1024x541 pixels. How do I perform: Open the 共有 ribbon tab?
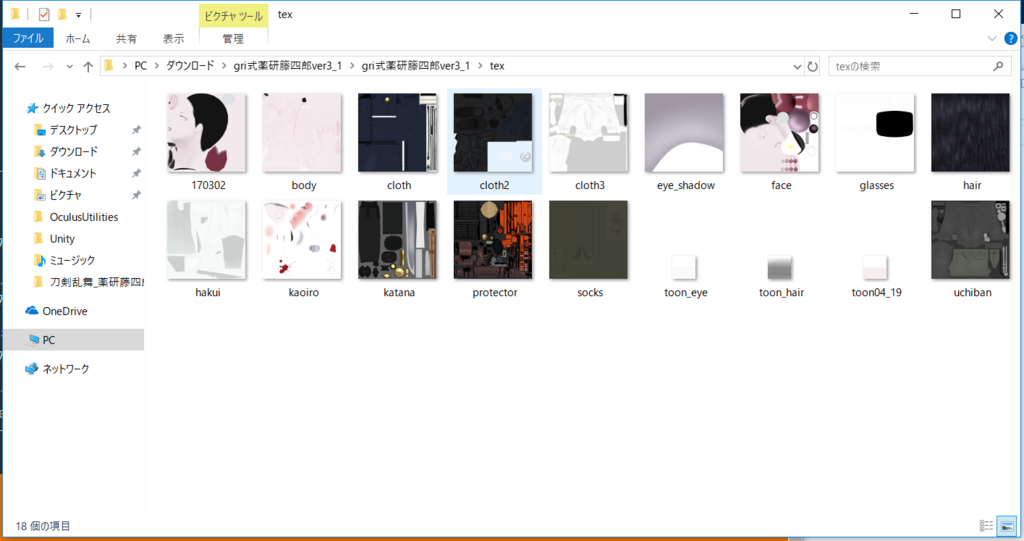[x=126, y=39]
